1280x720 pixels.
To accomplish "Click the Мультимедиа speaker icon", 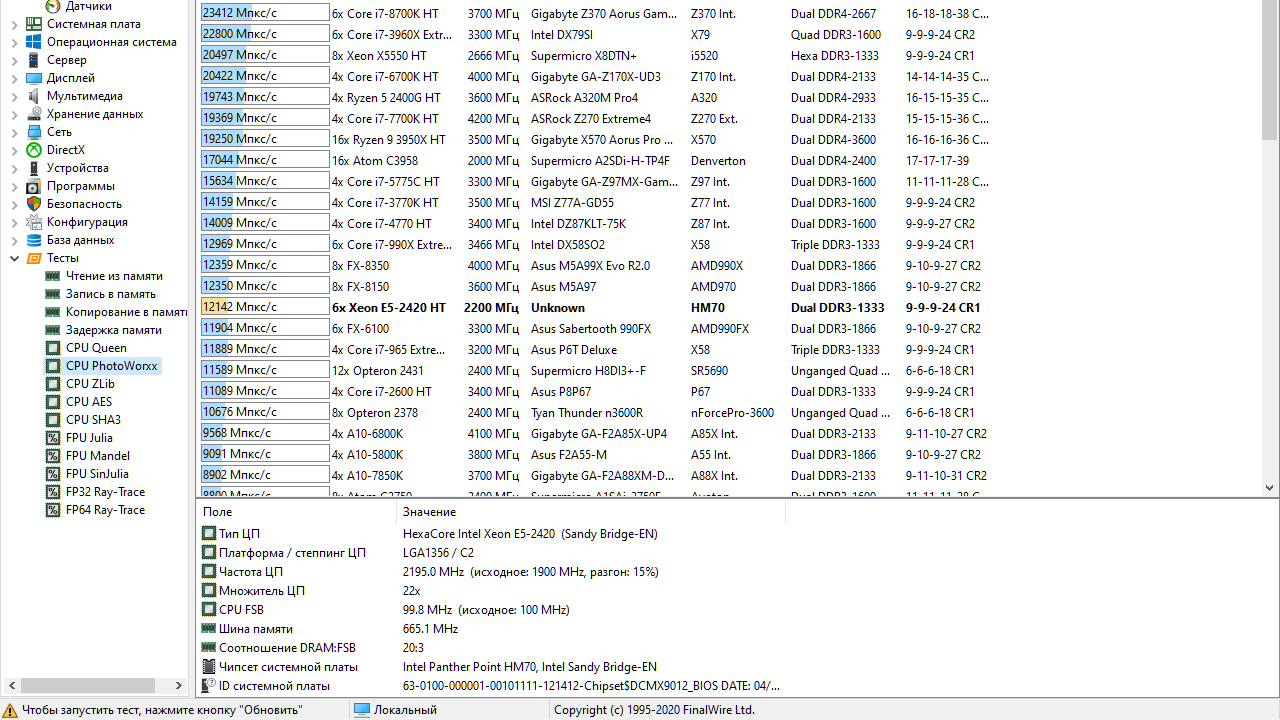I will point(34,96).
